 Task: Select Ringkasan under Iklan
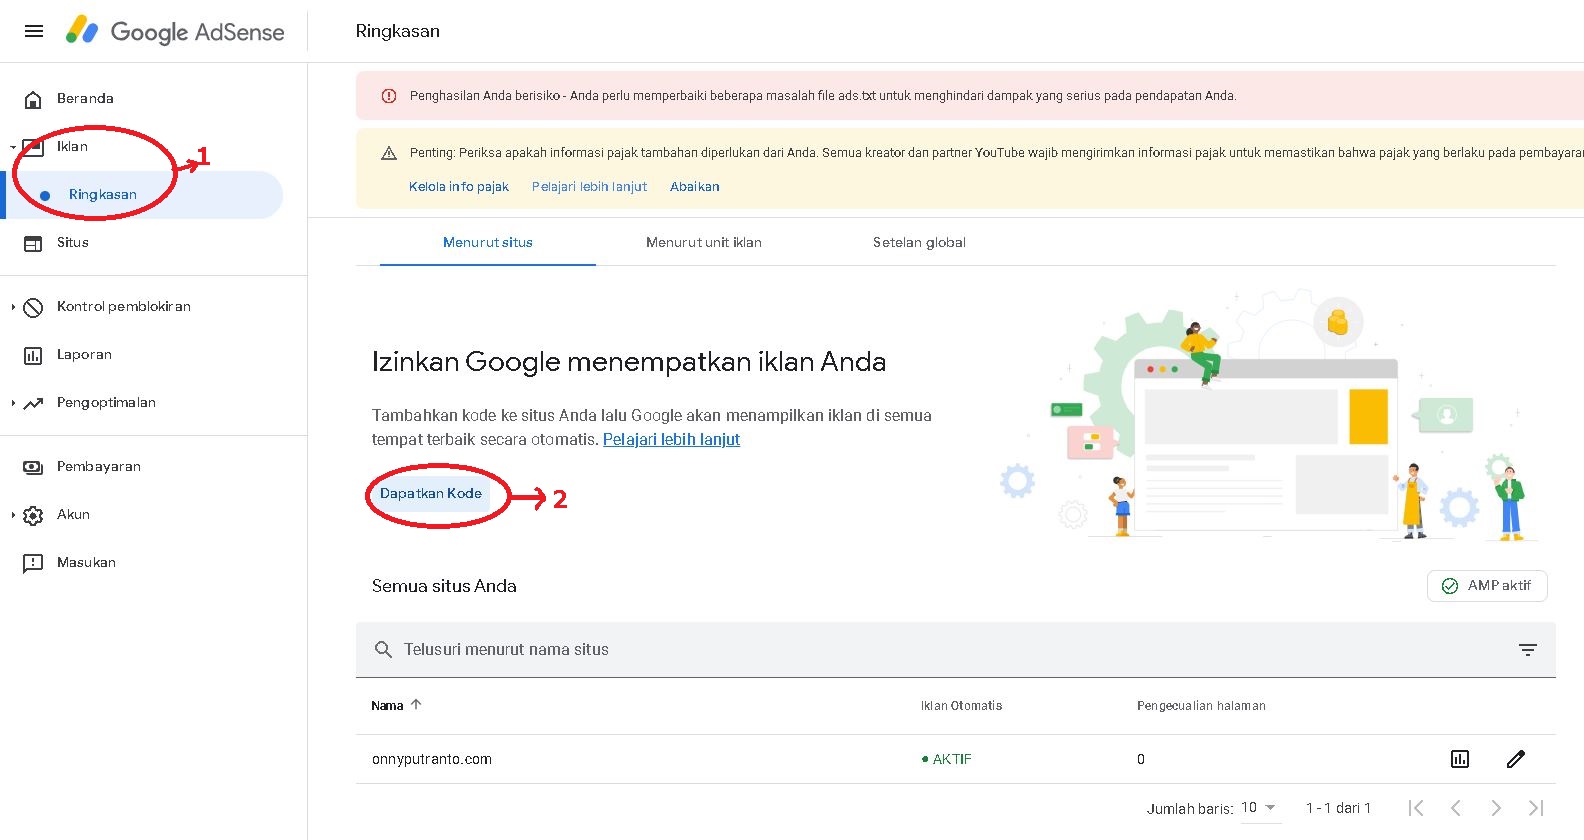103,195
